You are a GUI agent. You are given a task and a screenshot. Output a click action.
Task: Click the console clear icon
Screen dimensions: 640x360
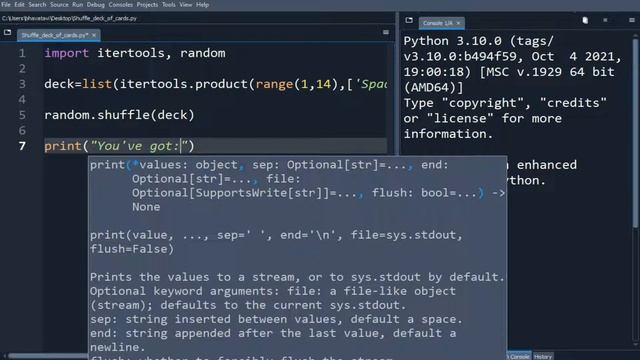point(585,20)
